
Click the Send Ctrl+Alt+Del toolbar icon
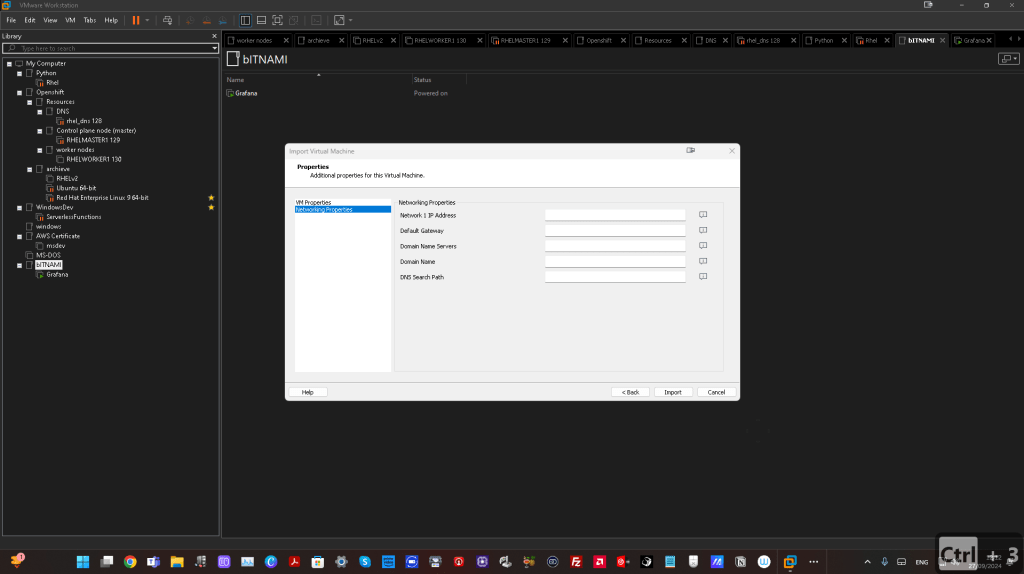[x=167, y=20]
